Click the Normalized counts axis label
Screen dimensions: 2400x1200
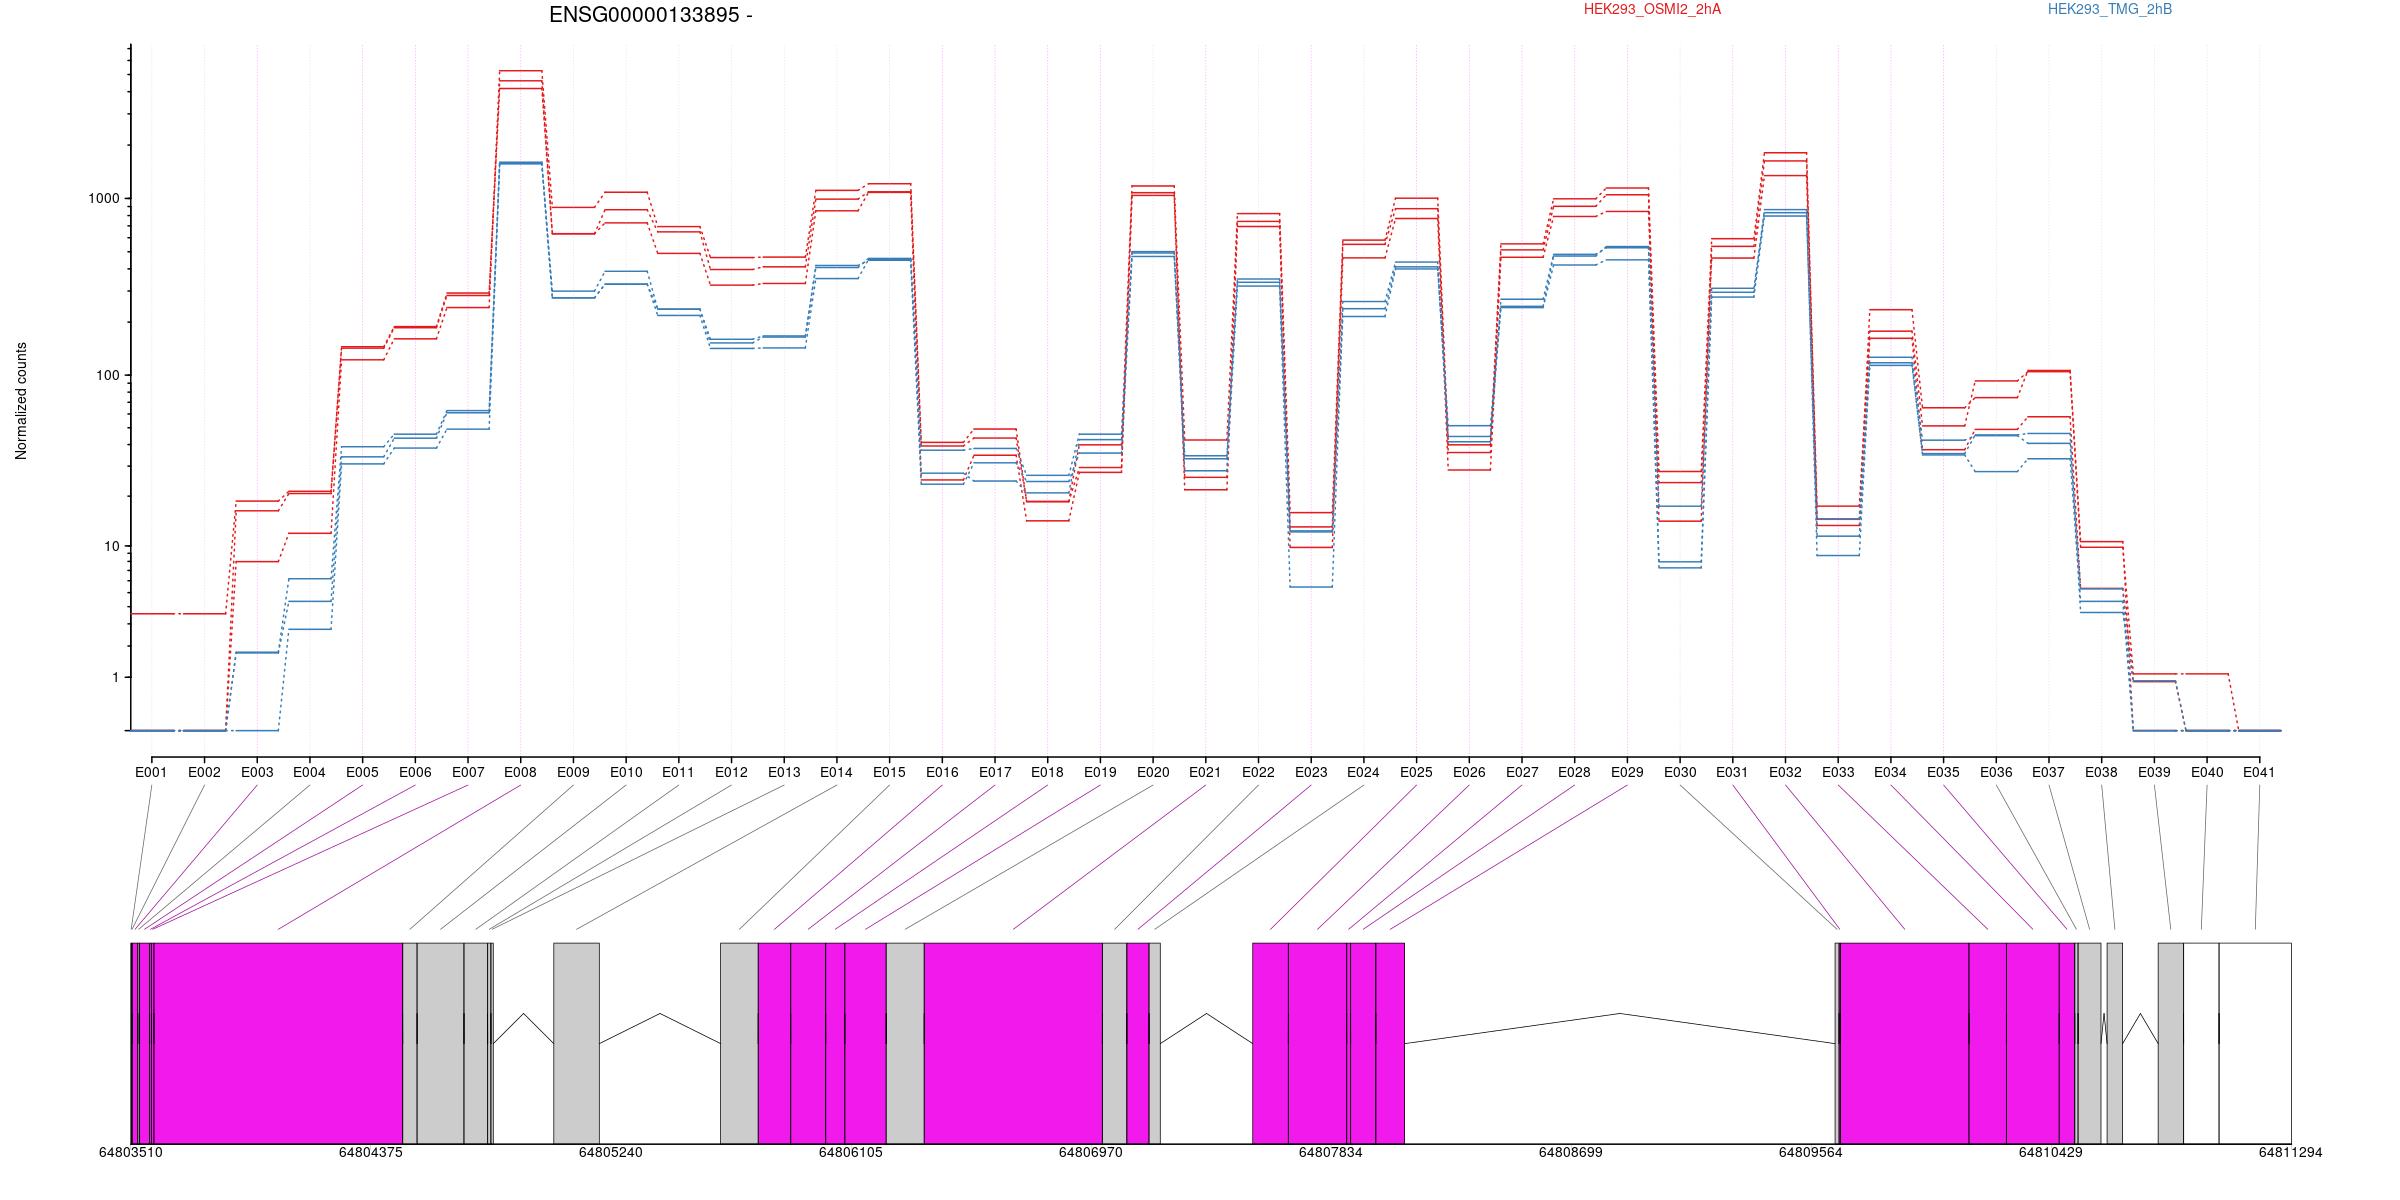(x=21, y=401)
